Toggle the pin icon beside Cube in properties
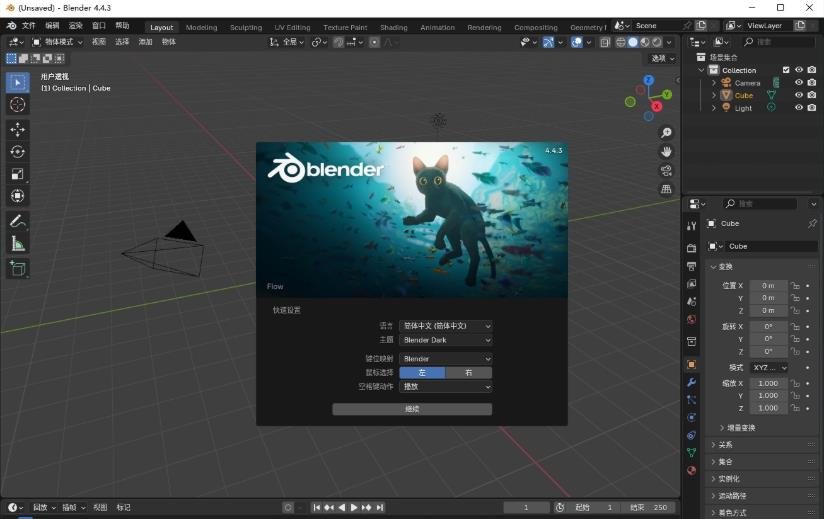This screenshot has height=519, width=824. click(x=812, y=224)
